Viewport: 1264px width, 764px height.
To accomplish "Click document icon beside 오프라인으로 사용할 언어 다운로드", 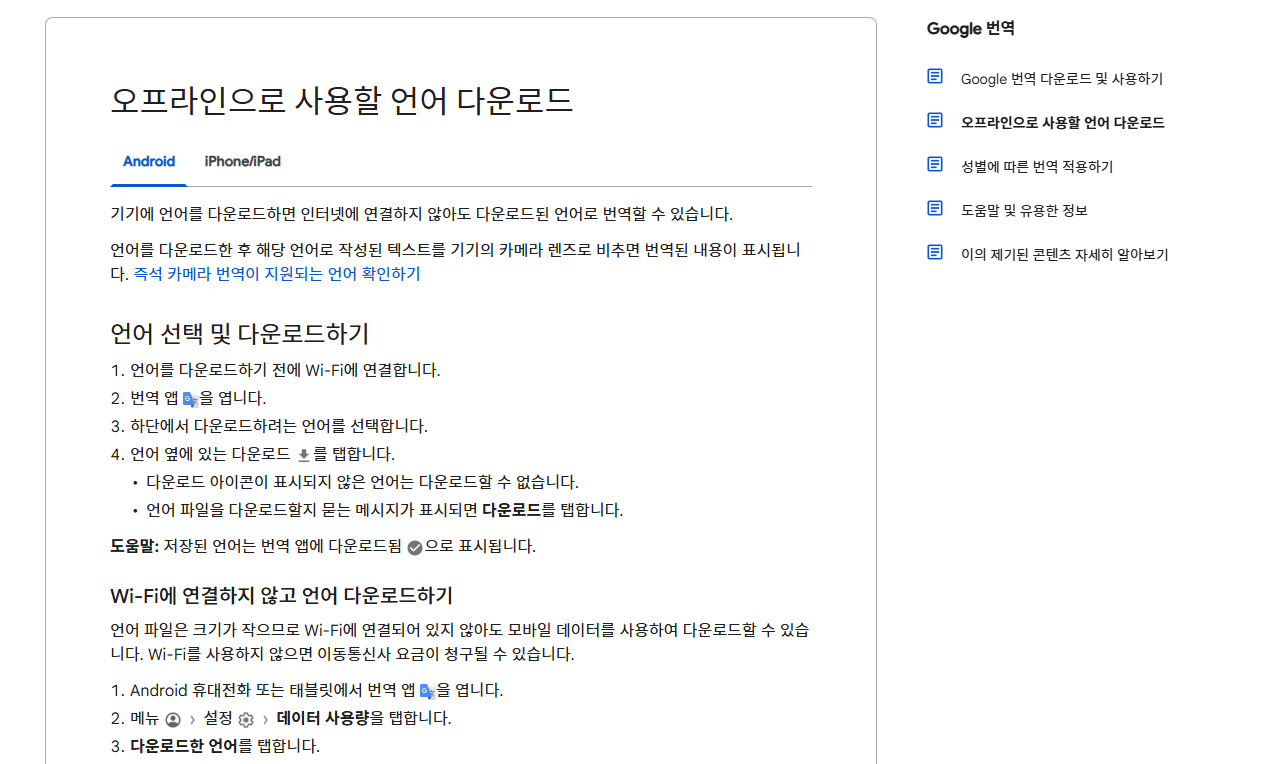I will pos(935,121).
